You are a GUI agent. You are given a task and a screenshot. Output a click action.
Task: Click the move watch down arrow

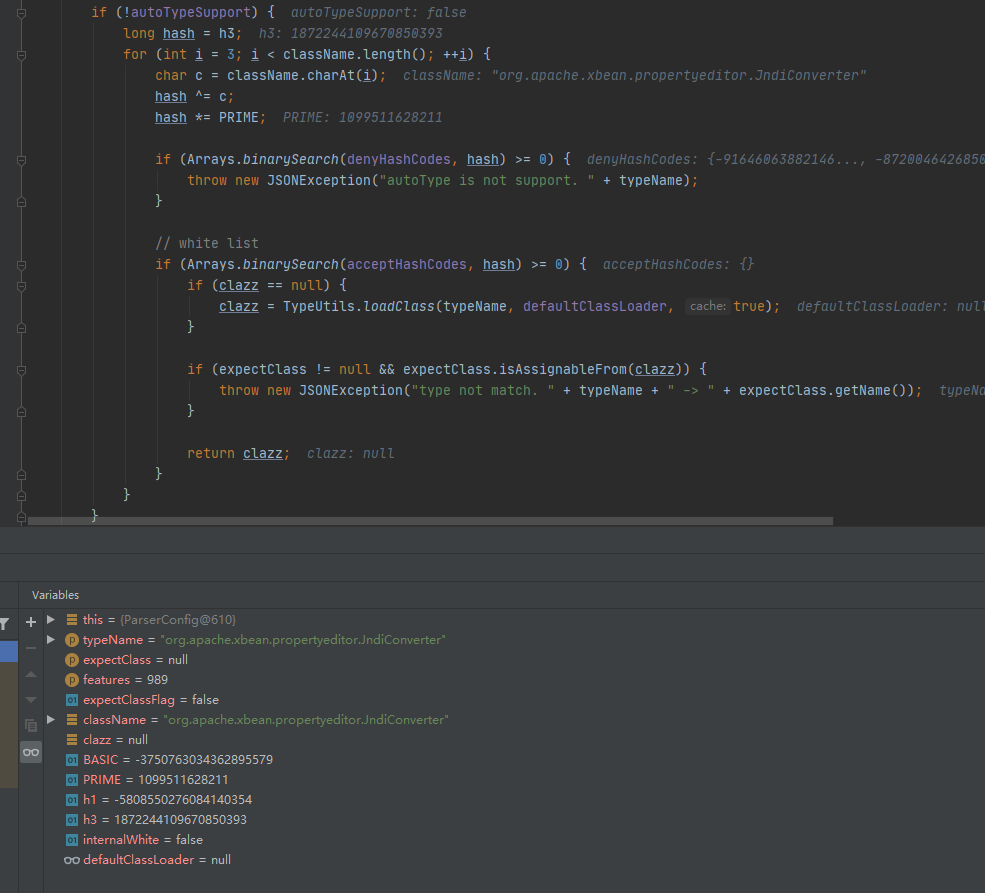[x=31, y=699]
